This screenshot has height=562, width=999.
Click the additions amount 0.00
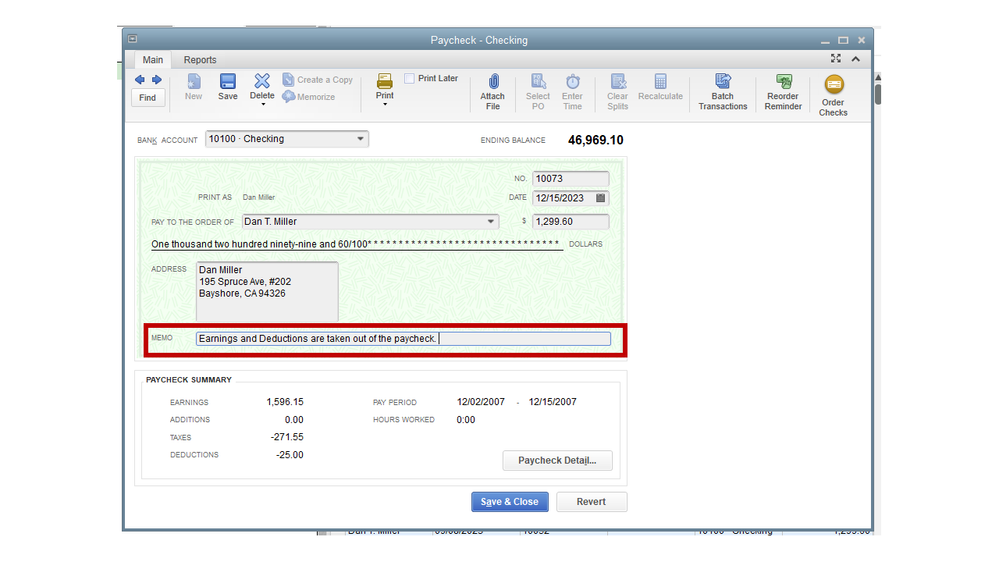tap(294, 420)
